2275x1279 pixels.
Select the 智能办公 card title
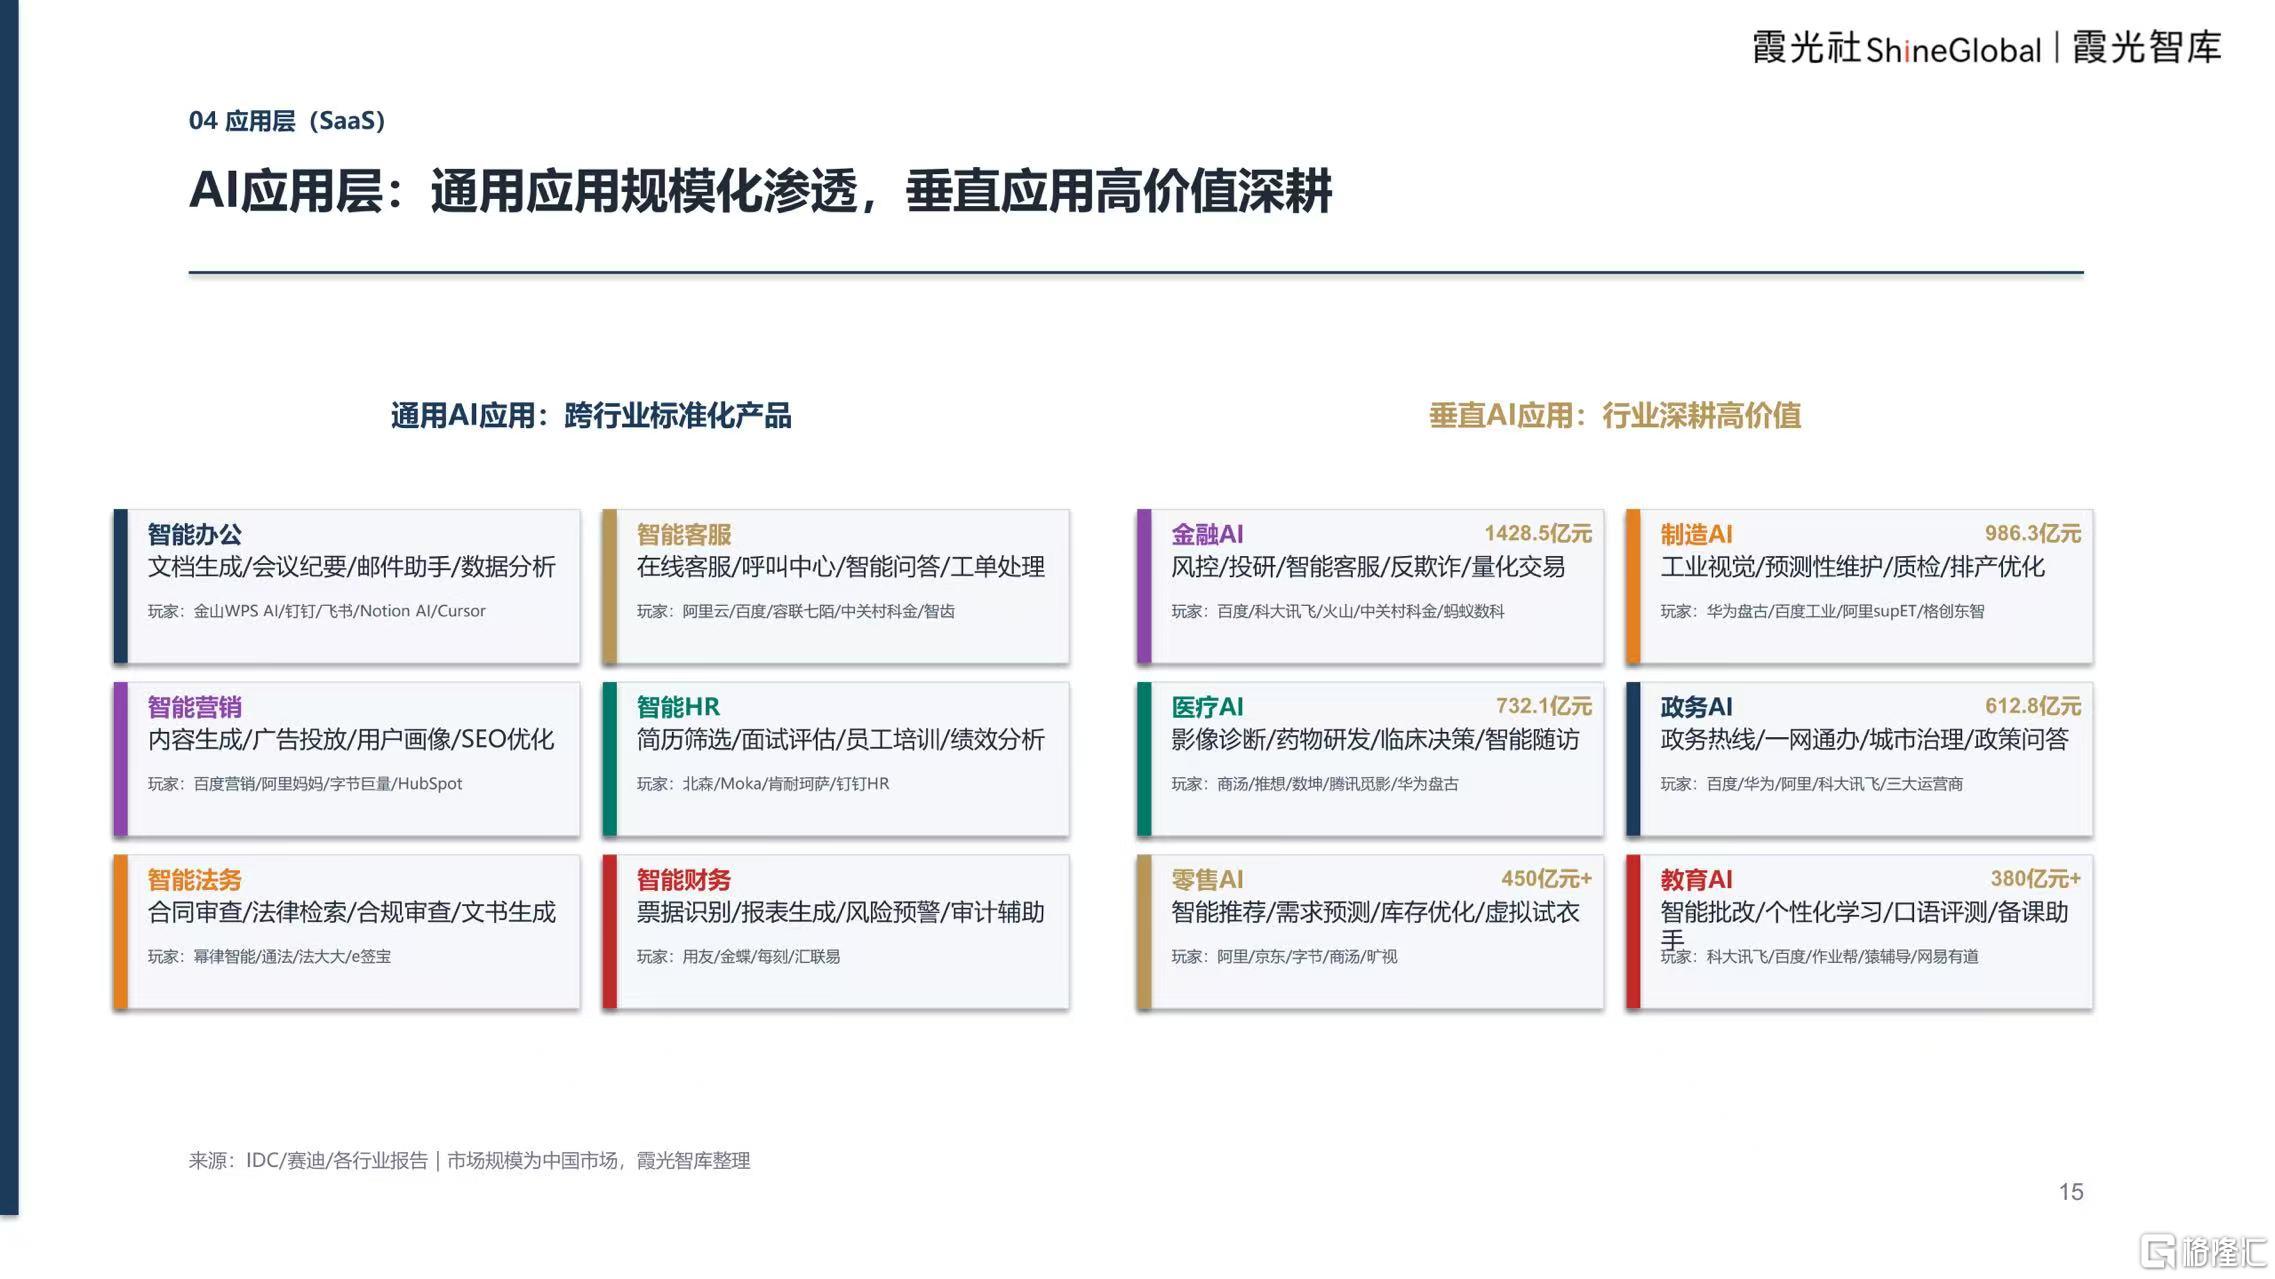pos(194,534)
